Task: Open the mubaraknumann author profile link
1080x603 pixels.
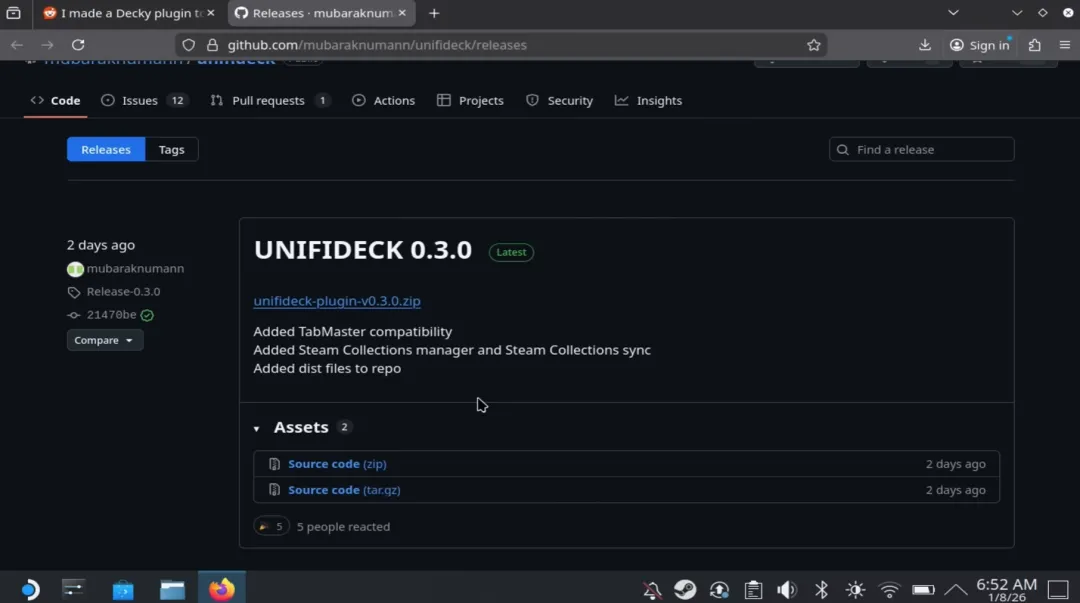Action: (x=135, y=269)
